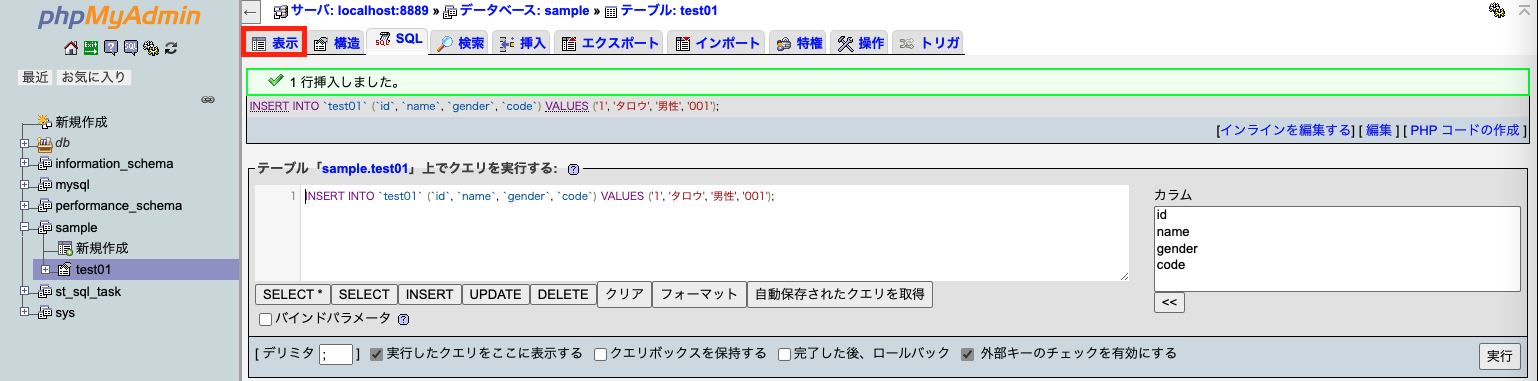This screenshot has width=1538, height=381.
Task: Toggle the バインドパラメータ checkbox
Action: pyautogui.click(x=266, y=320)
